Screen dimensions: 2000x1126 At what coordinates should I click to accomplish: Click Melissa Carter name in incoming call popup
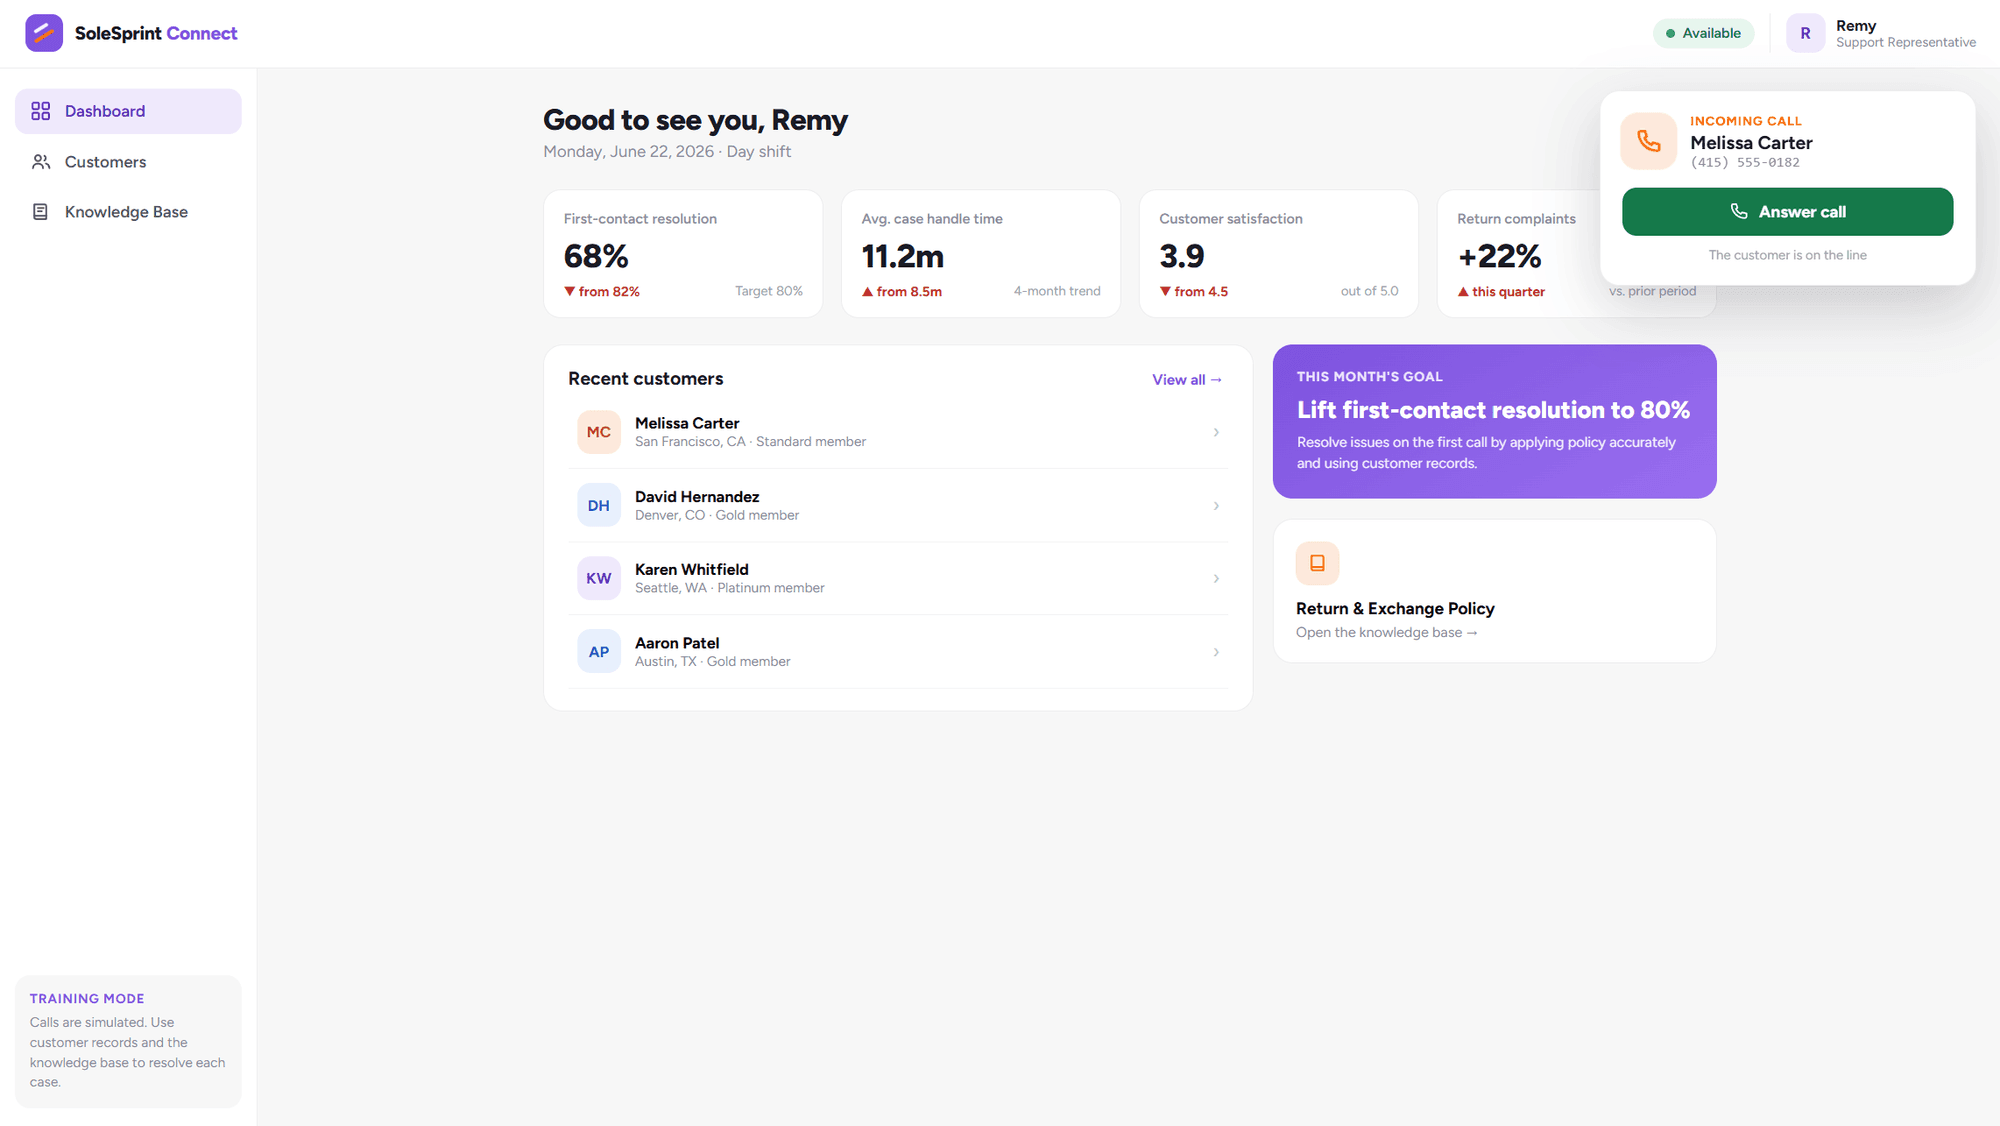(x=1751, y=143)
